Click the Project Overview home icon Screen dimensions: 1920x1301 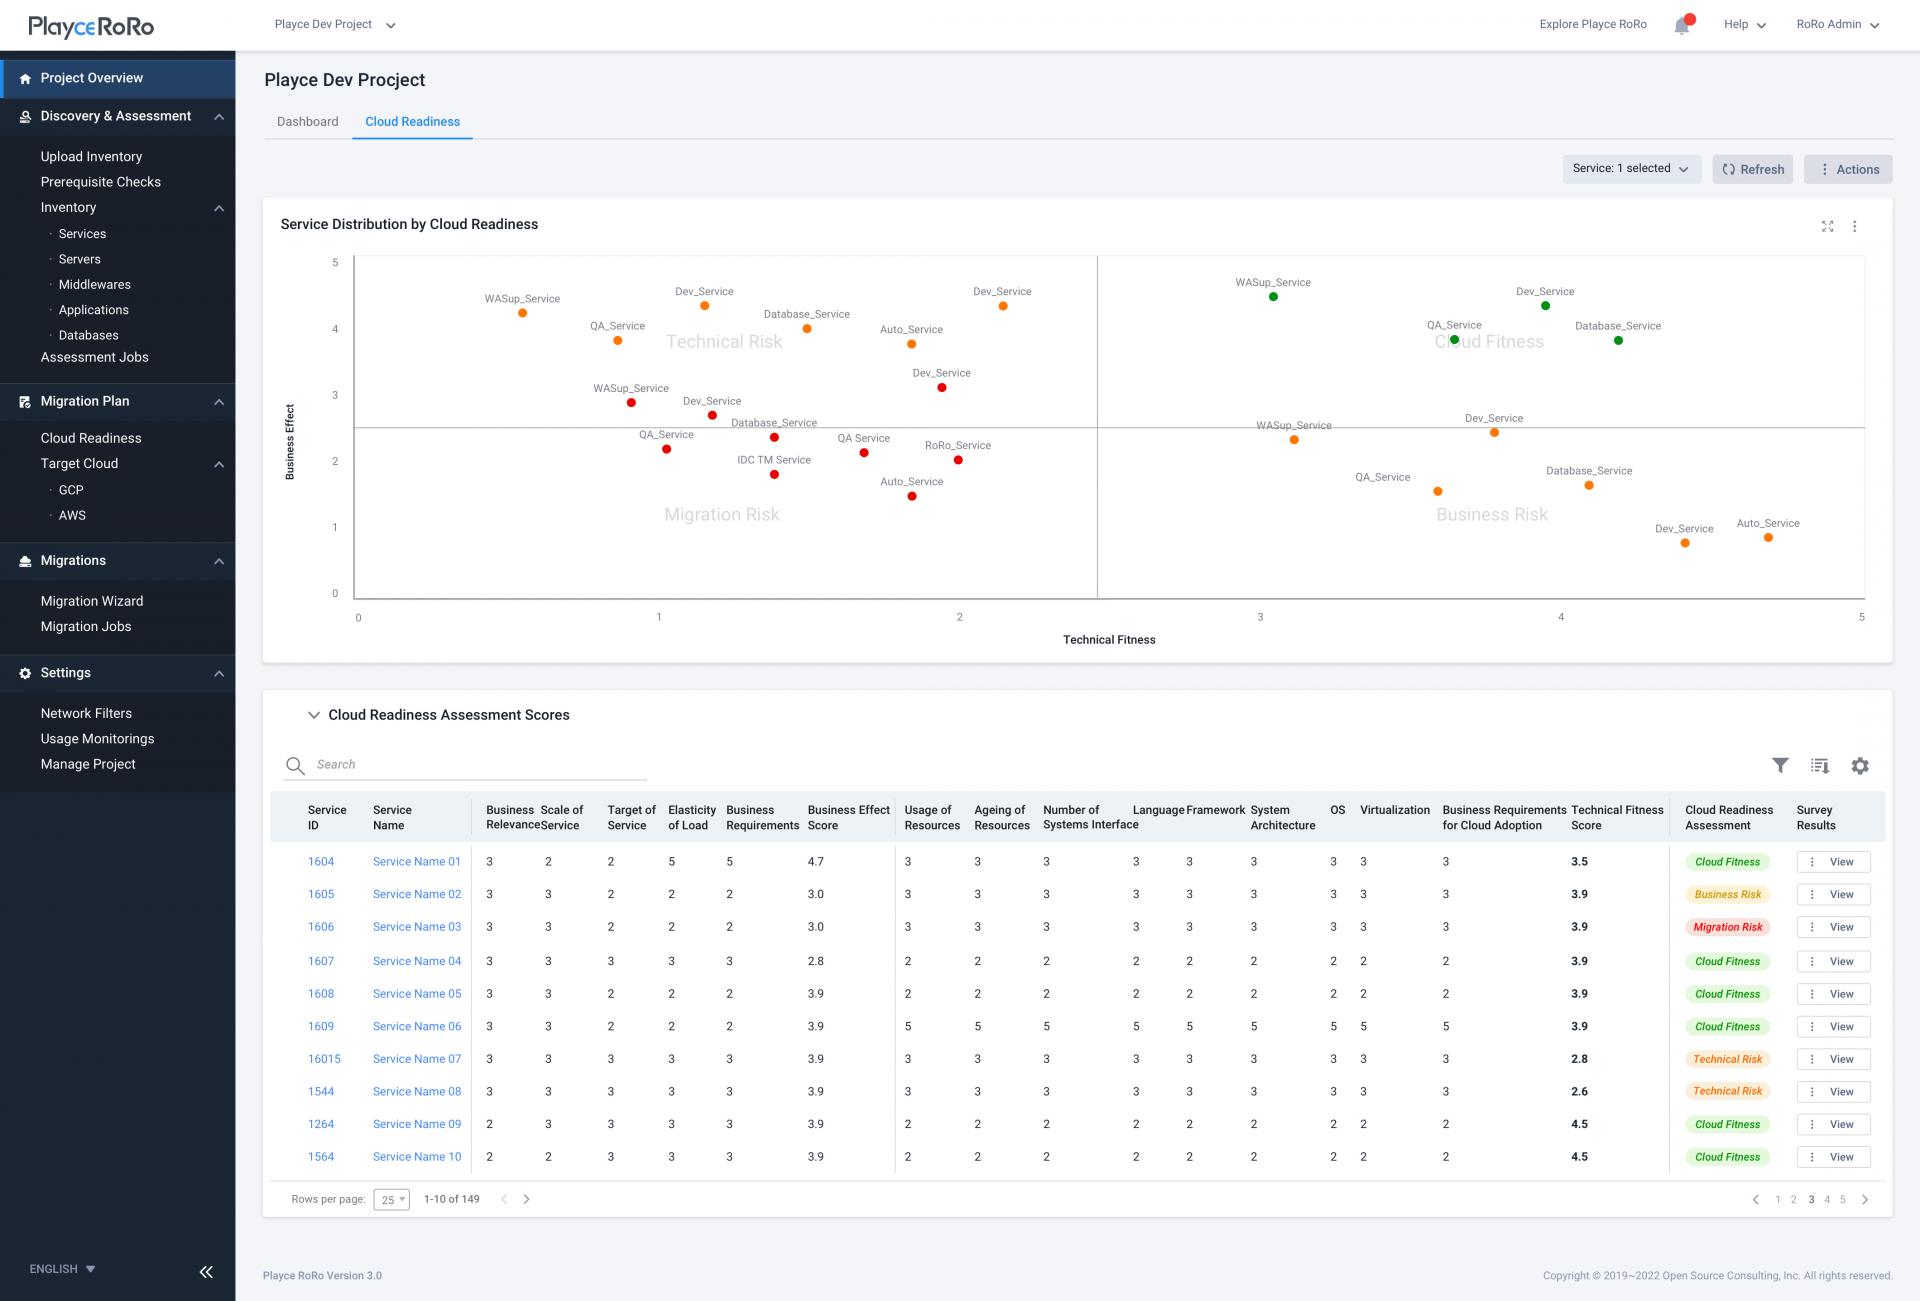pyautogui.click(x=25, y=78)
